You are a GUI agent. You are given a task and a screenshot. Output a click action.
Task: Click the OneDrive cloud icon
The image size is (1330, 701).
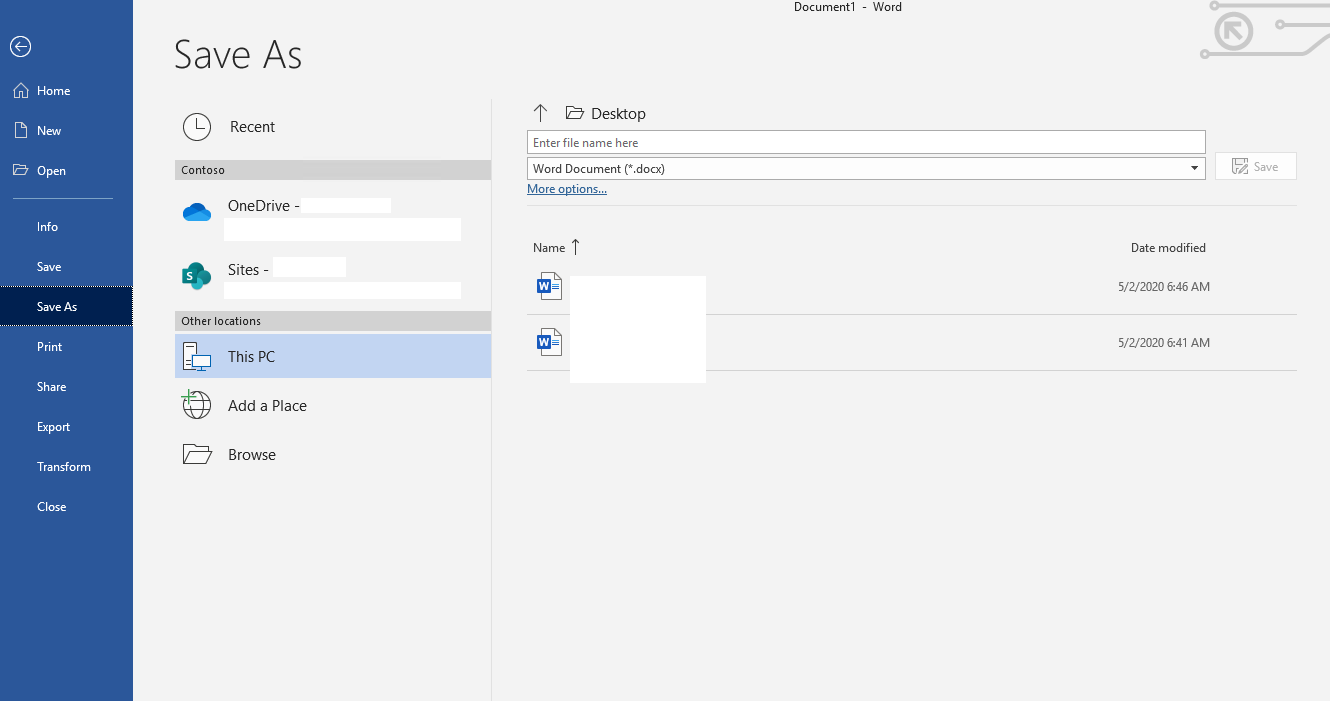pos(197,212)
